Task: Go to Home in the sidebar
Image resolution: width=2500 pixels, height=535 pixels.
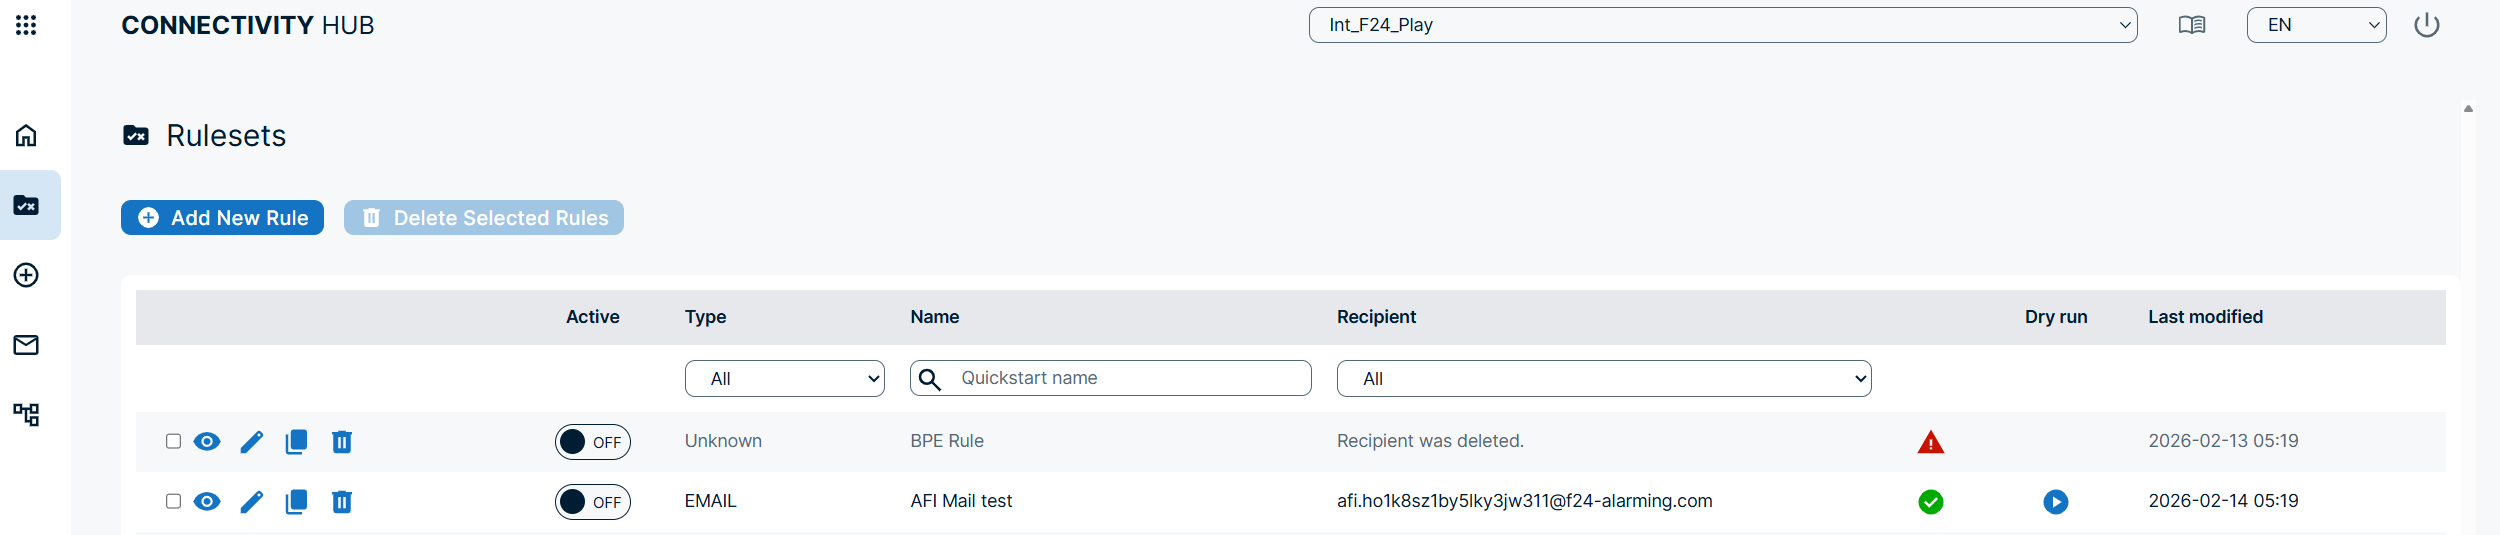Action: tap(26, 135)
